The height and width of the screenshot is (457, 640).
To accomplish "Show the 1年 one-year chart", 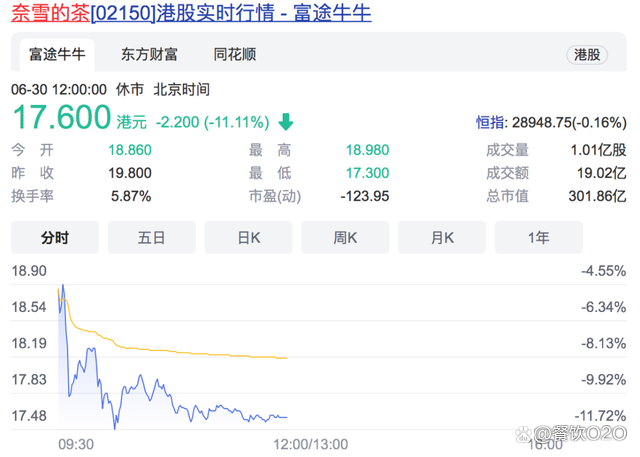I will click(x=538, y=237).
